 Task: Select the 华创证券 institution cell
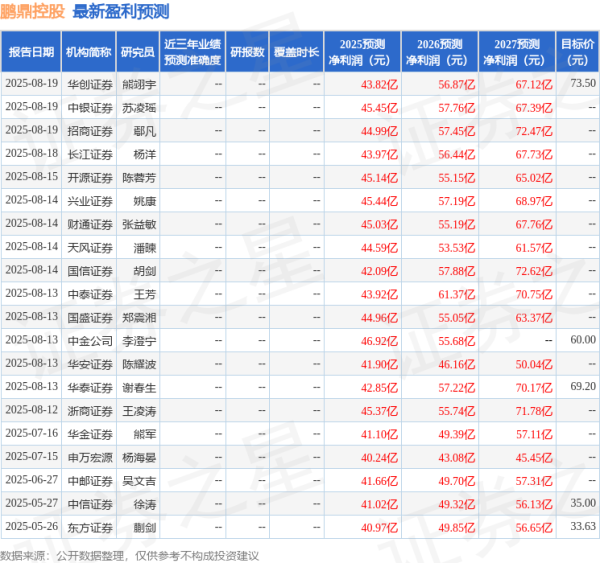88,84
